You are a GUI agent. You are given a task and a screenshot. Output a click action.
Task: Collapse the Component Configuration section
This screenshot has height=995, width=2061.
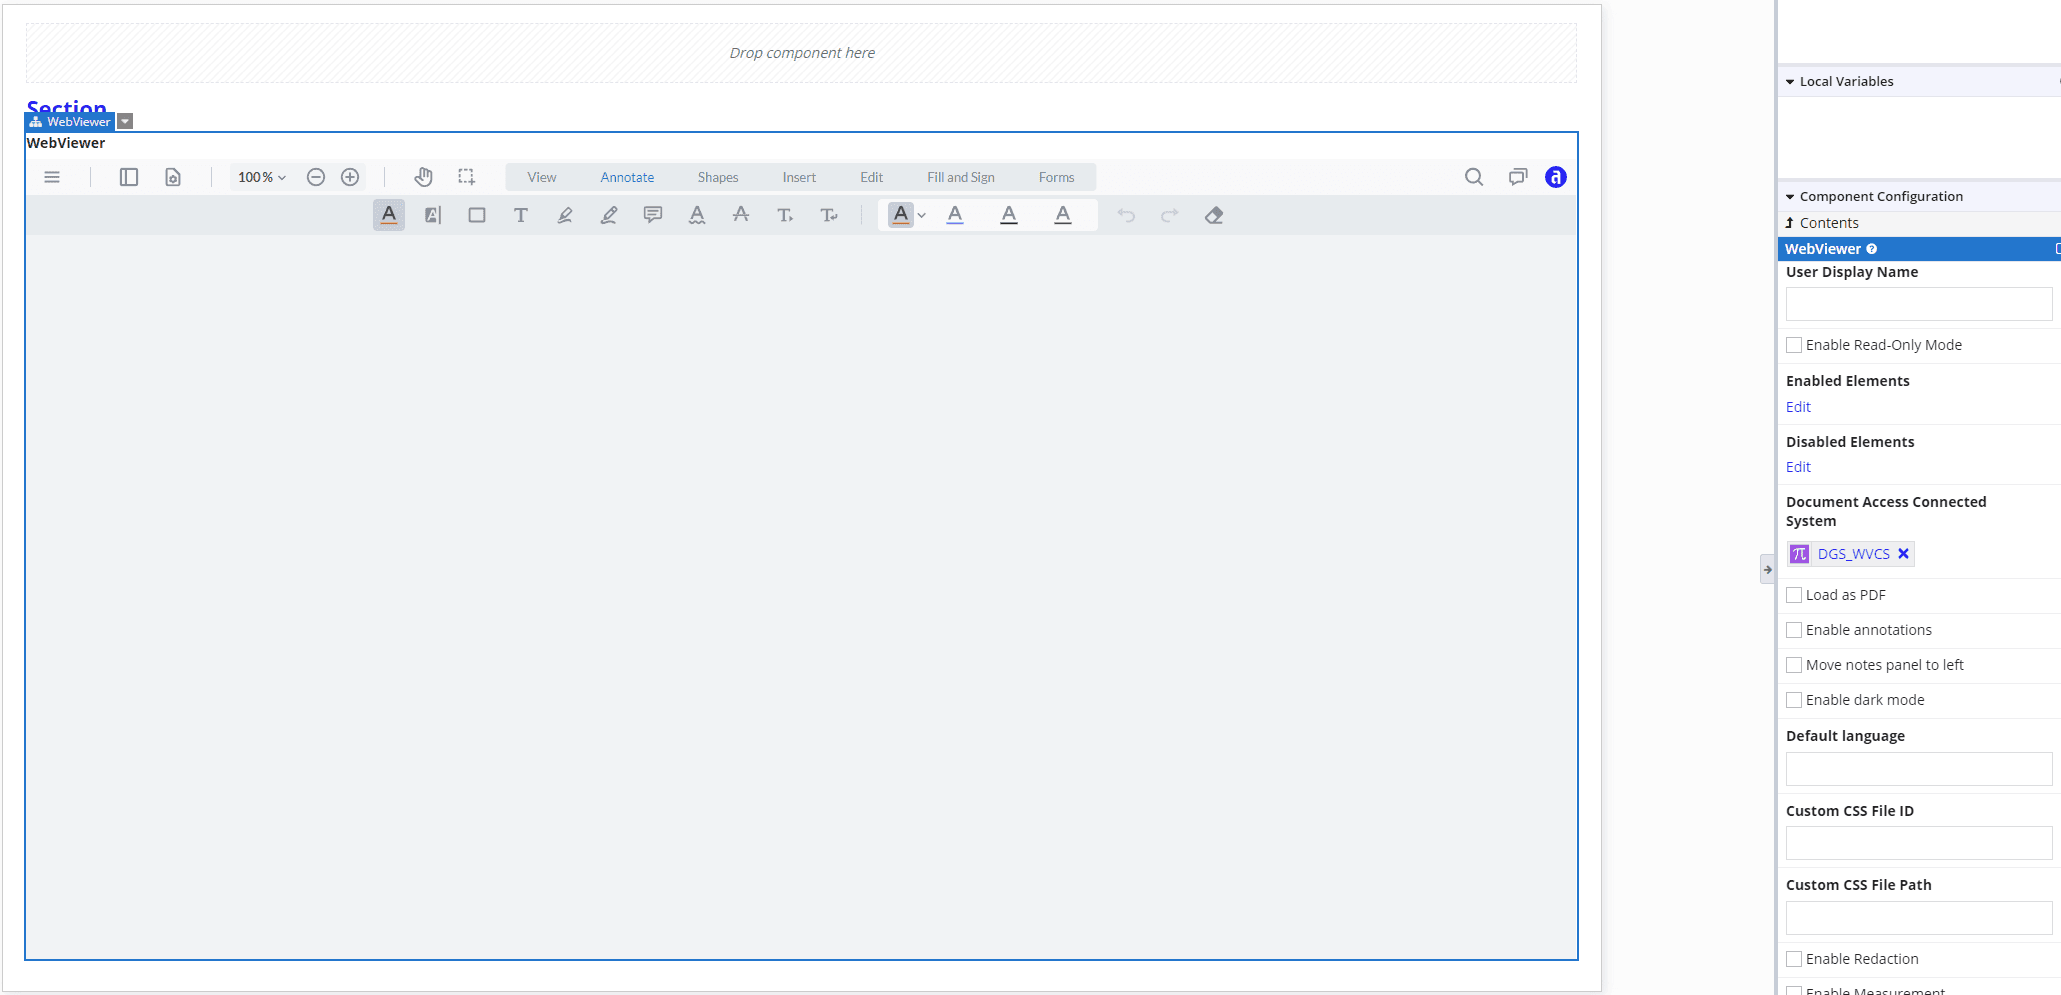[1790, 197]
